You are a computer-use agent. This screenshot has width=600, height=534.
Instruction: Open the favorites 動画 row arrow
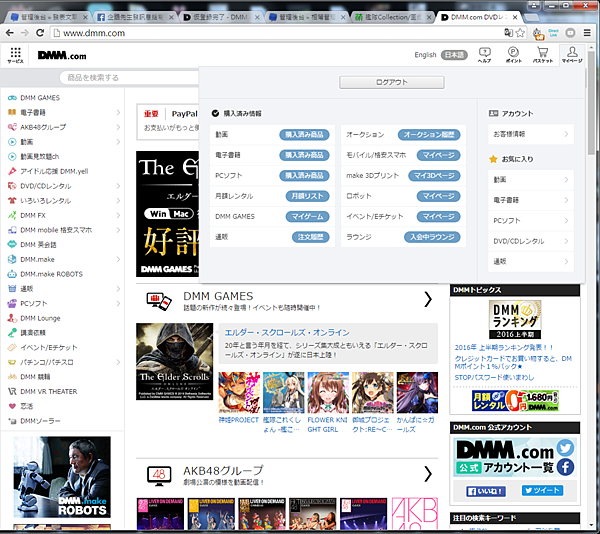[566, 180]
